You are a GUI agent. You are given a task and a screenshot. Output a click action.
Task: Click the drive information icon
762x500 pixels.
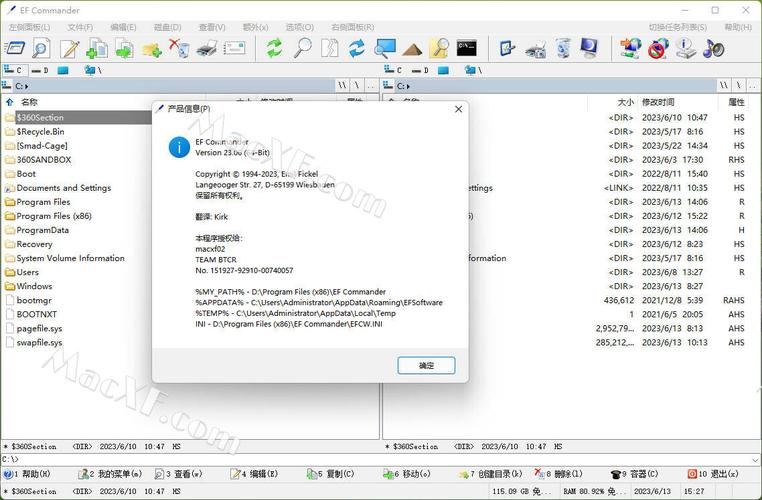pyautogui.click(x=685, y=49)
